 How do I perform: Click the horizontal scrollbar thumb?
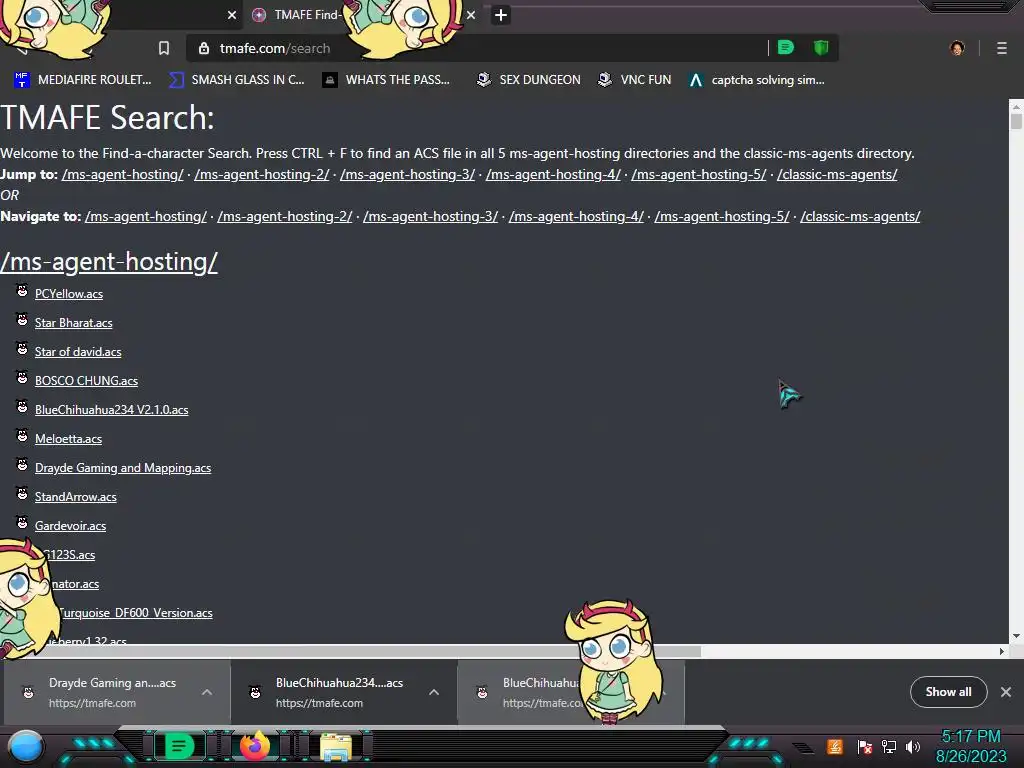(x=351, y=651)
